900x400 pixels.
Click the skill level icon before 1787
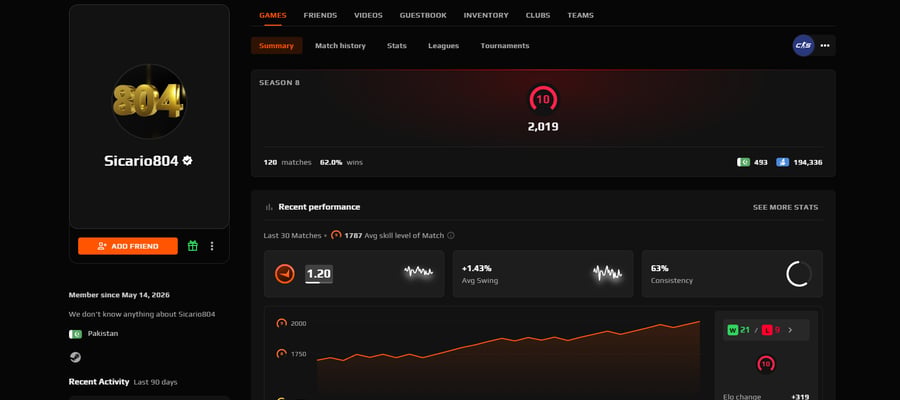[336, 235]
